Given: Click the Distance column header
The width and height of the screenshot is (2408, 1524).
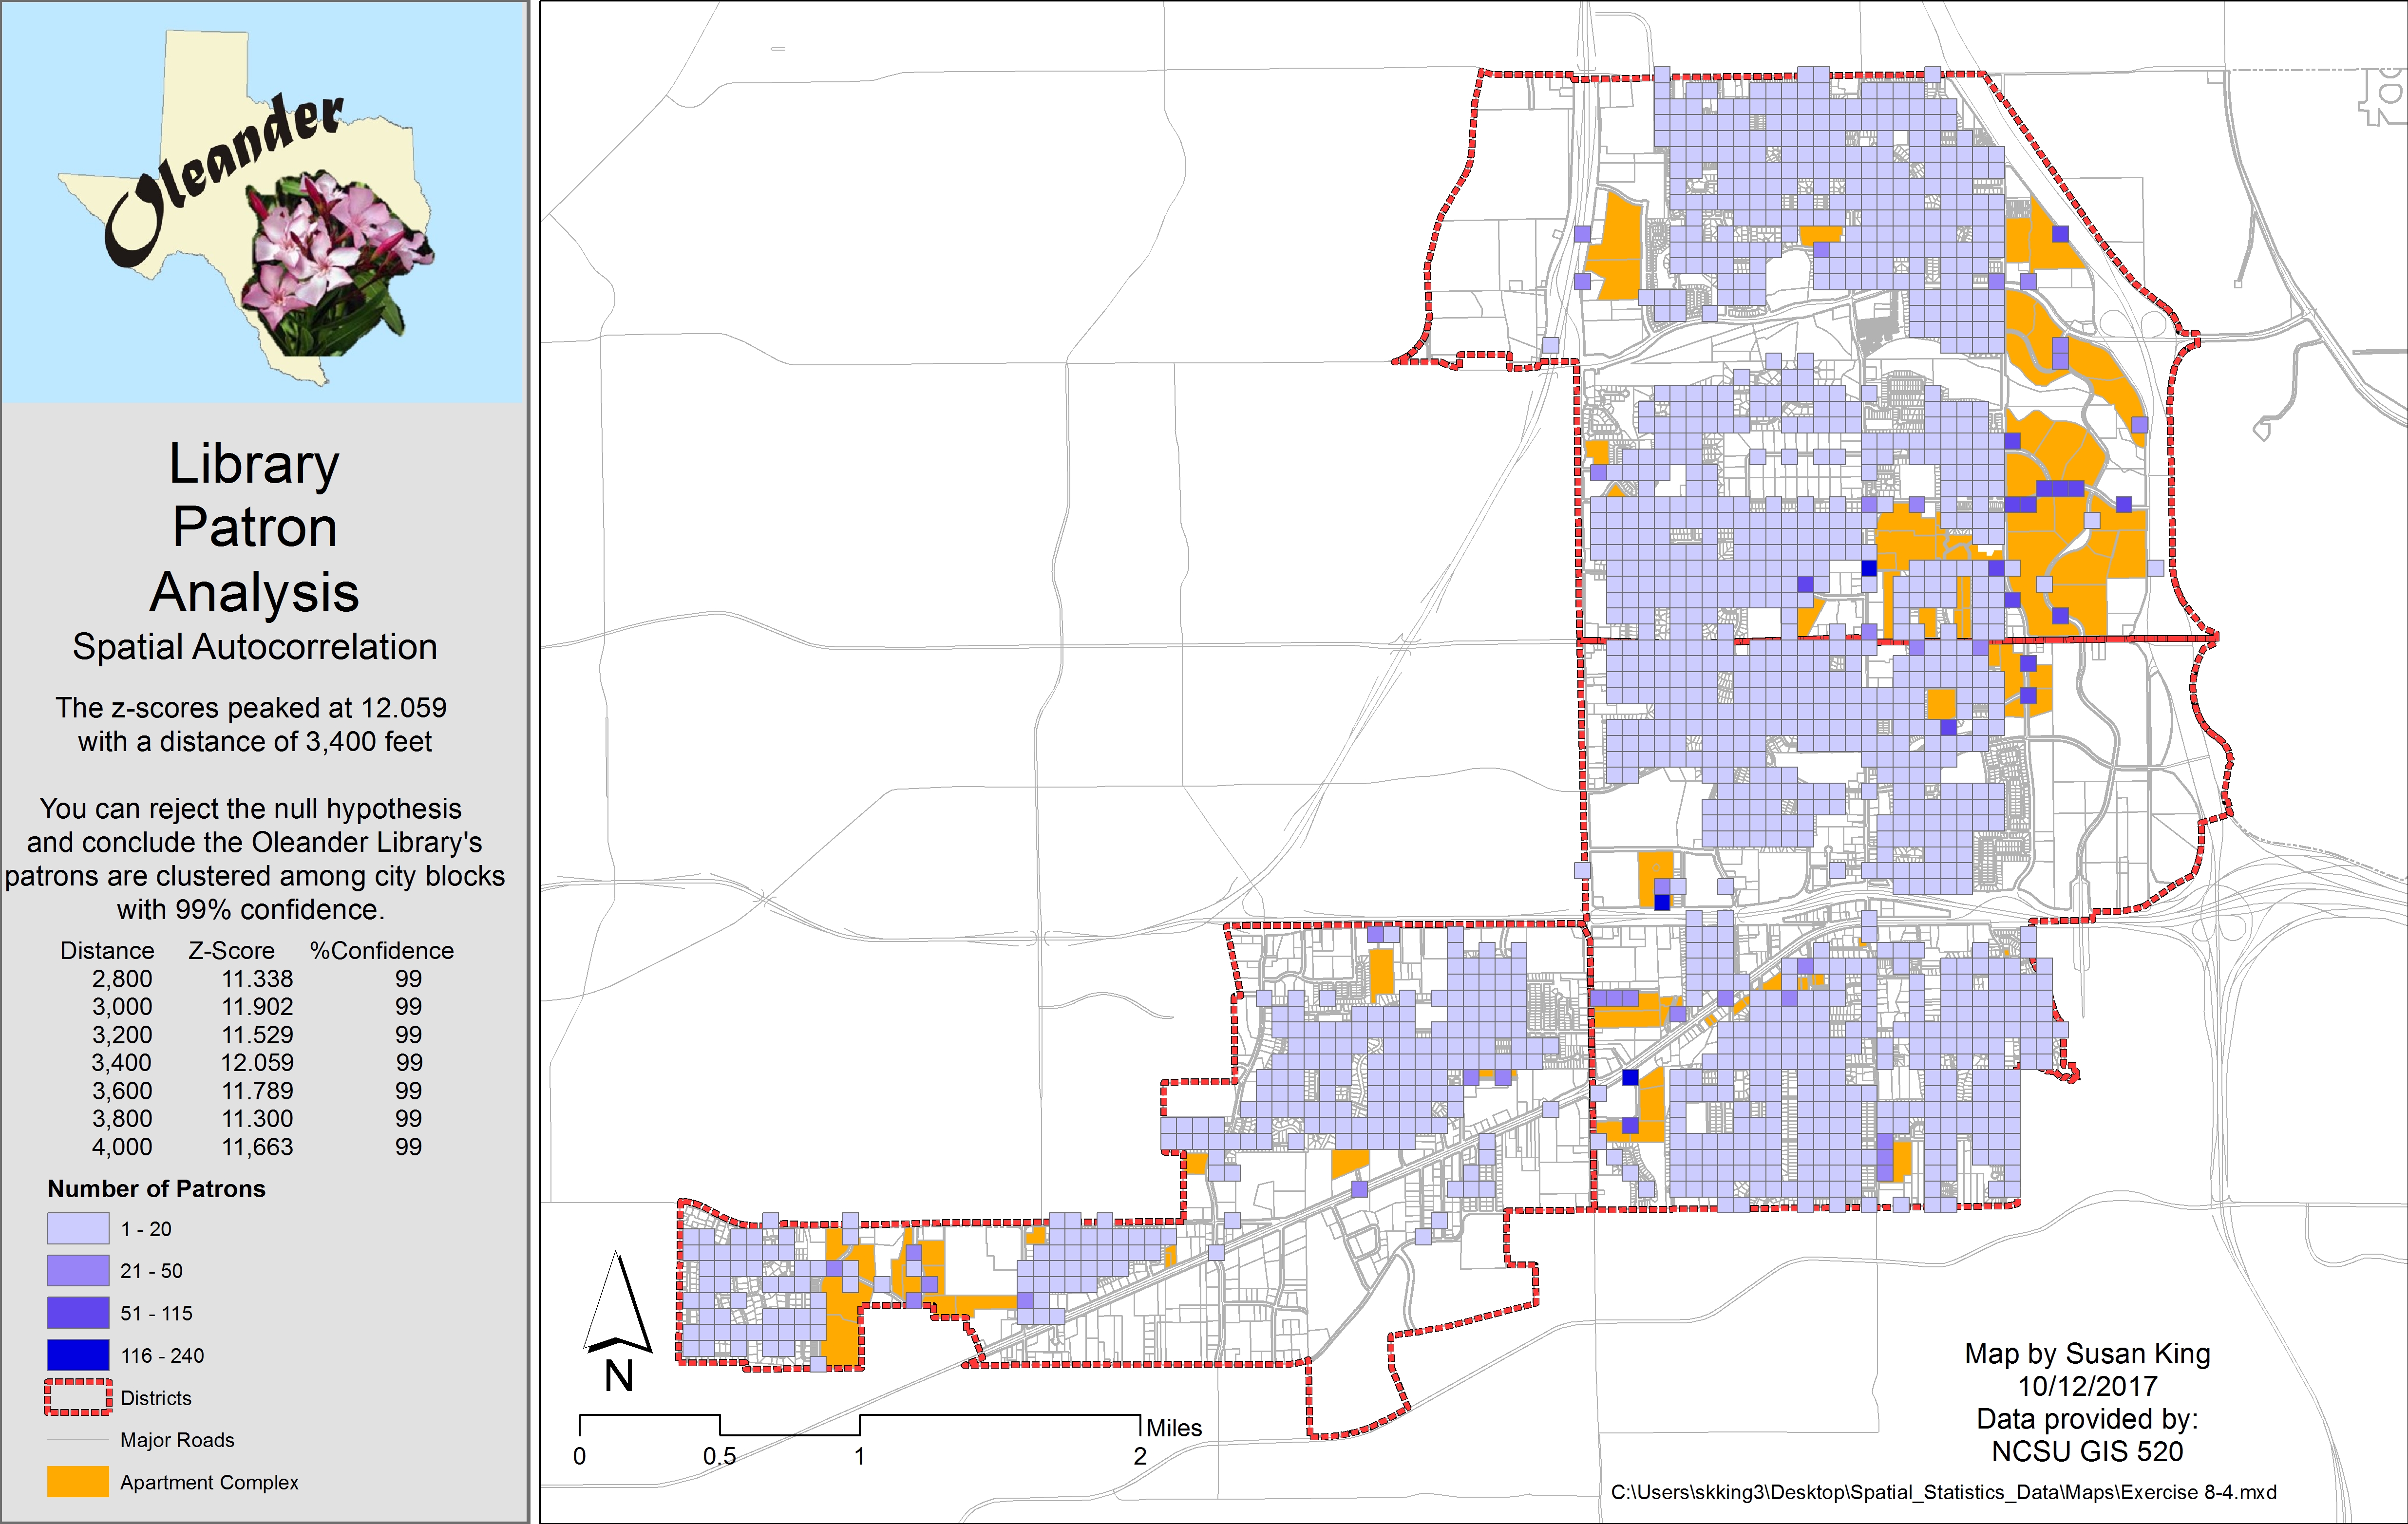Looking at the screenshot, I should [107, 950].
